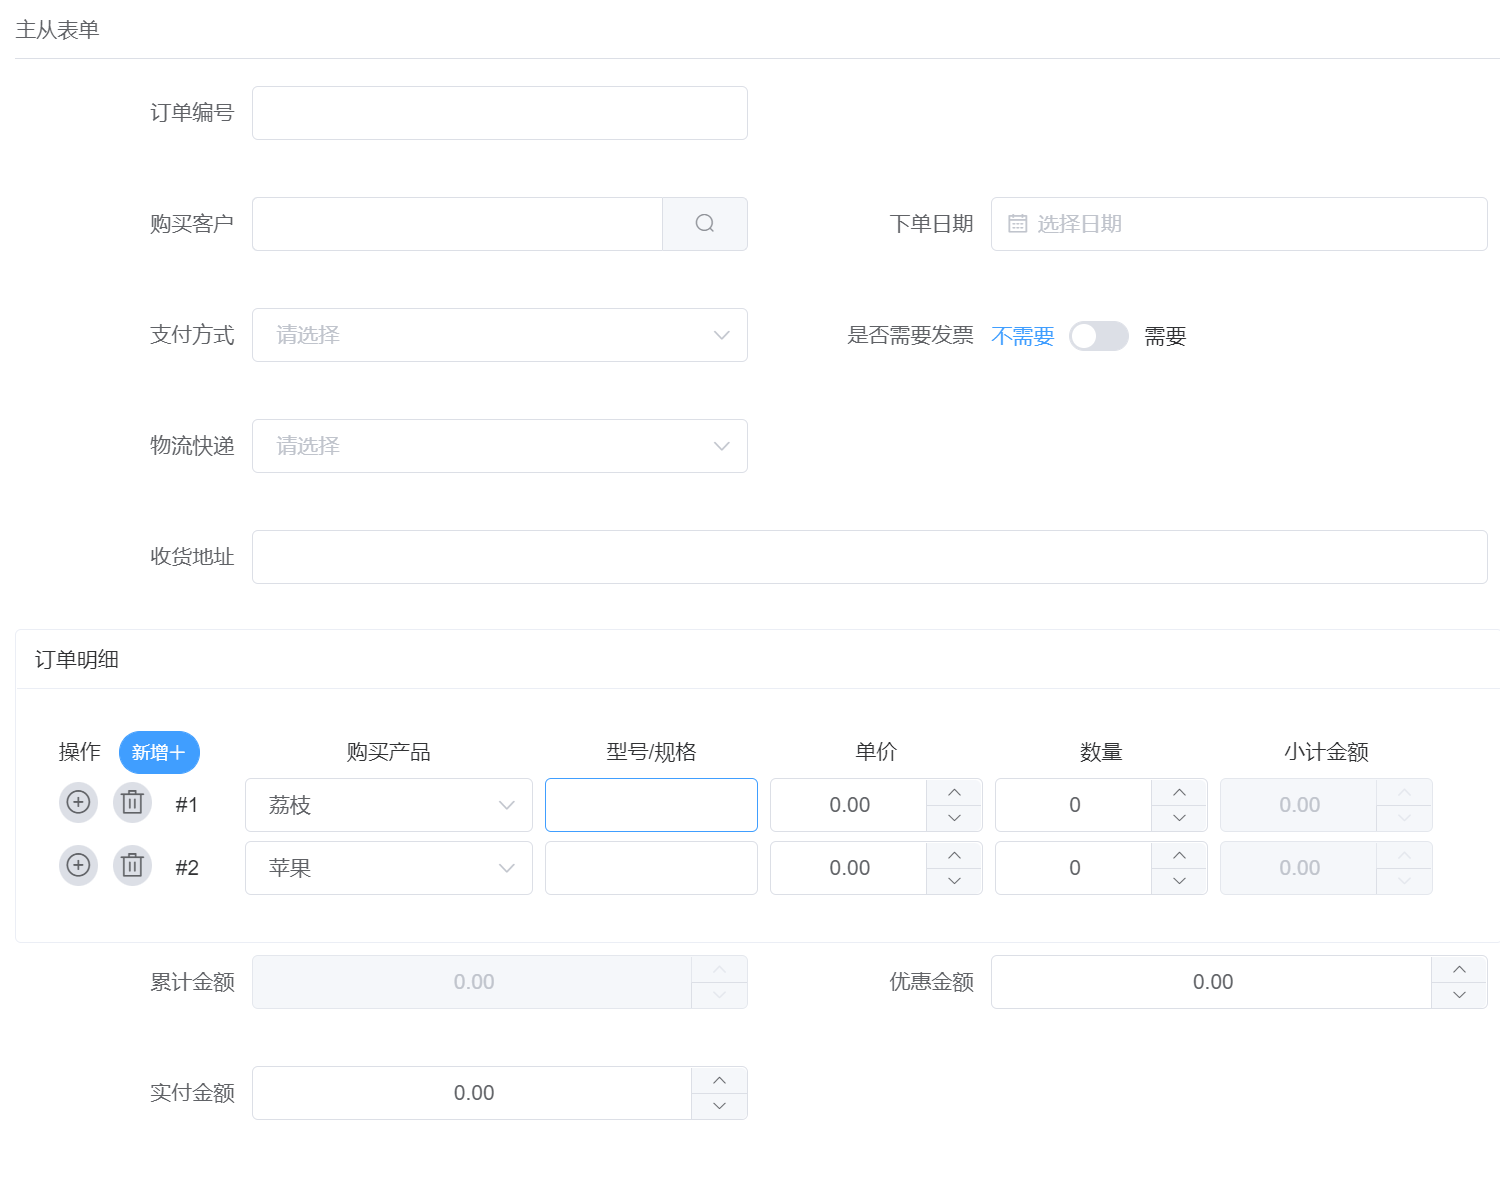
Task: Click the 主从表单 page title
Action: point(57,30)
